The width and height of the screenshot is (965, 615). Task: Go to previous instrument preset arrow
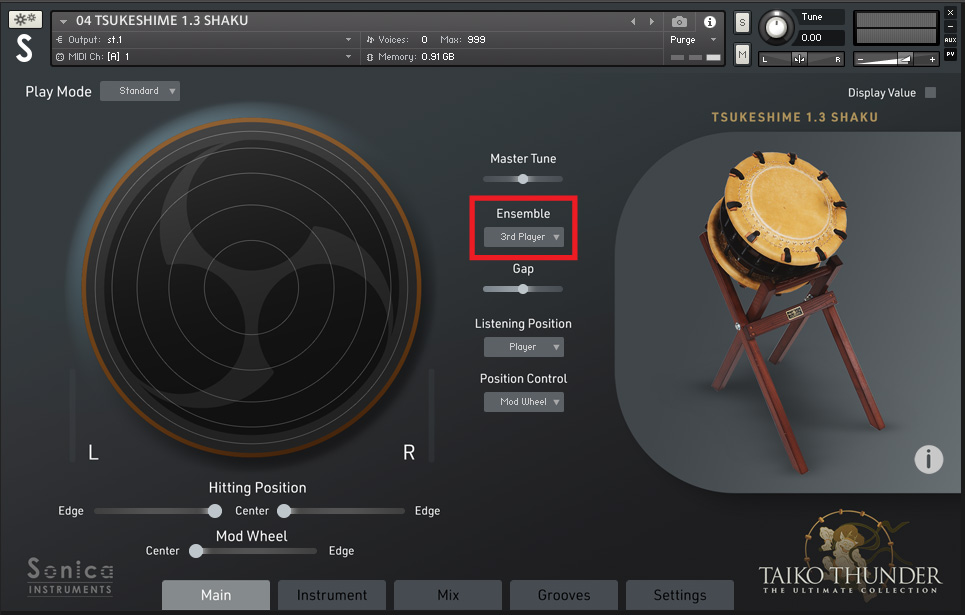click(x=633, y=22)
